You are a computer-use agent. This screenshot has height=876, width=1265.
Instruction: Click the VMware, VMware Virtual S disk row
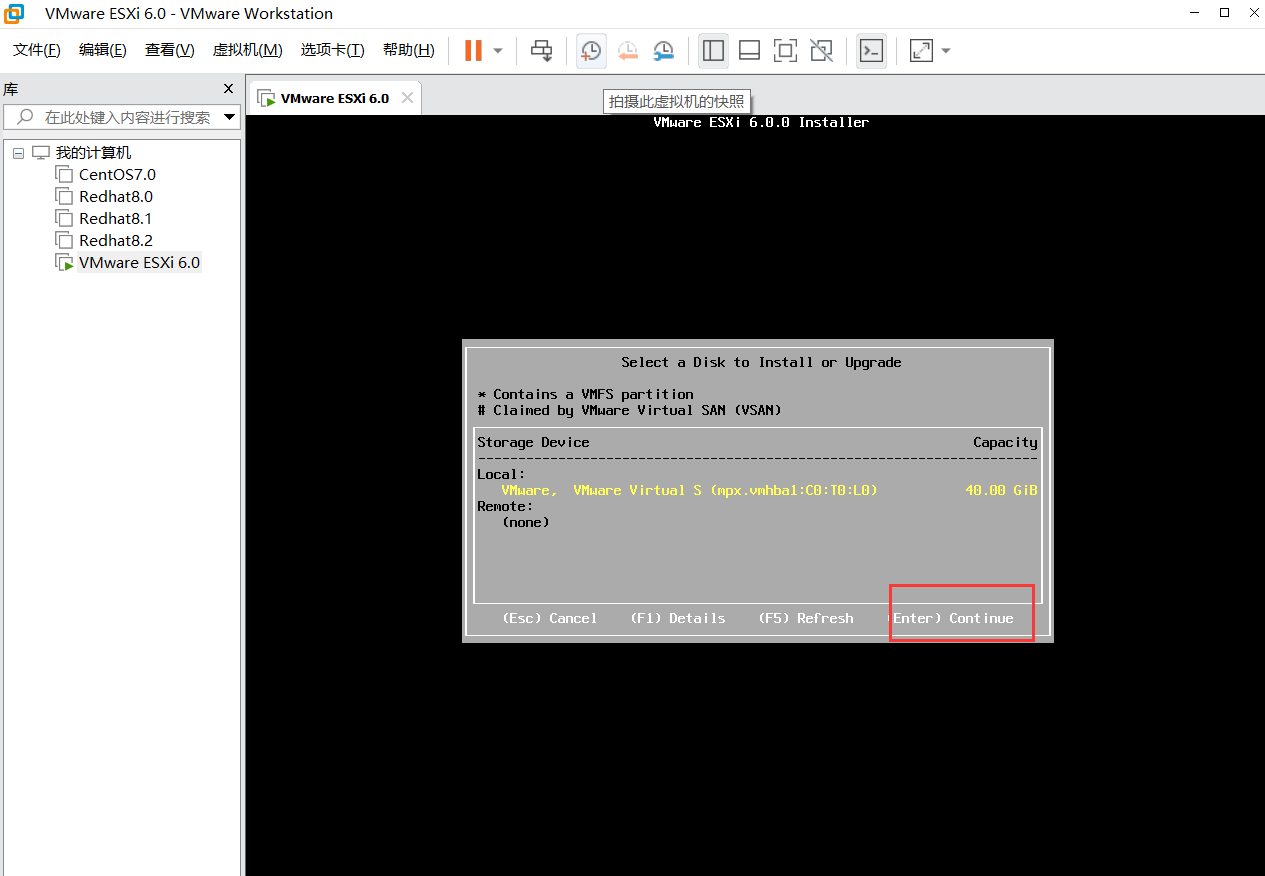click(x=757, y=490)
